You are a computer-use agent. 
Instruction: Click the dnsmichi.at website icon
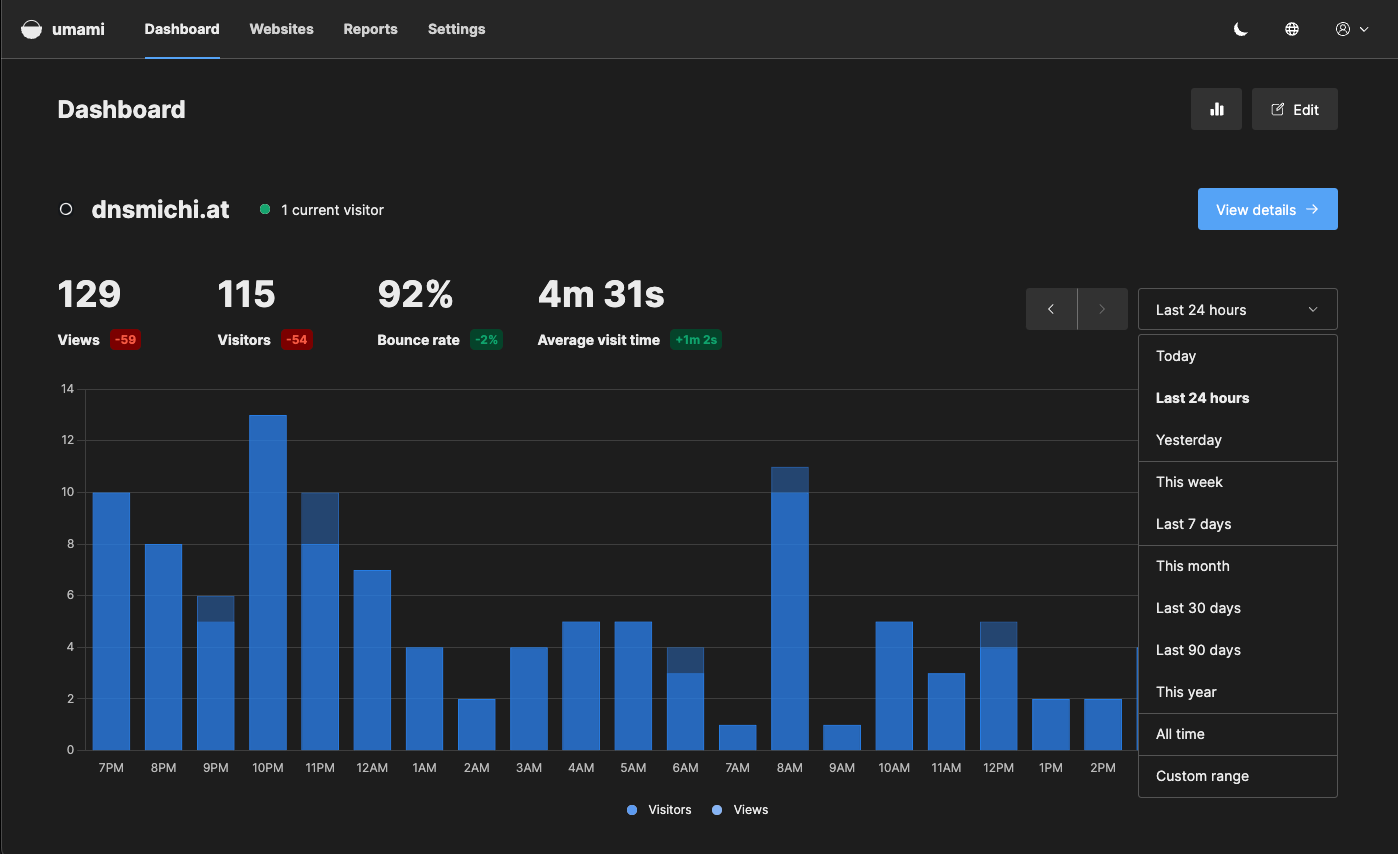point(66,210)
